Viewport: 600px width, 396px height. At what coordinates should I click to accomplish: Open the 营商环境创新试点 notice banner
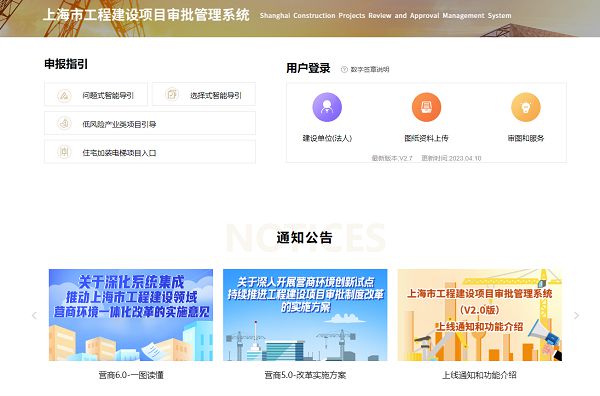(305, 315)
